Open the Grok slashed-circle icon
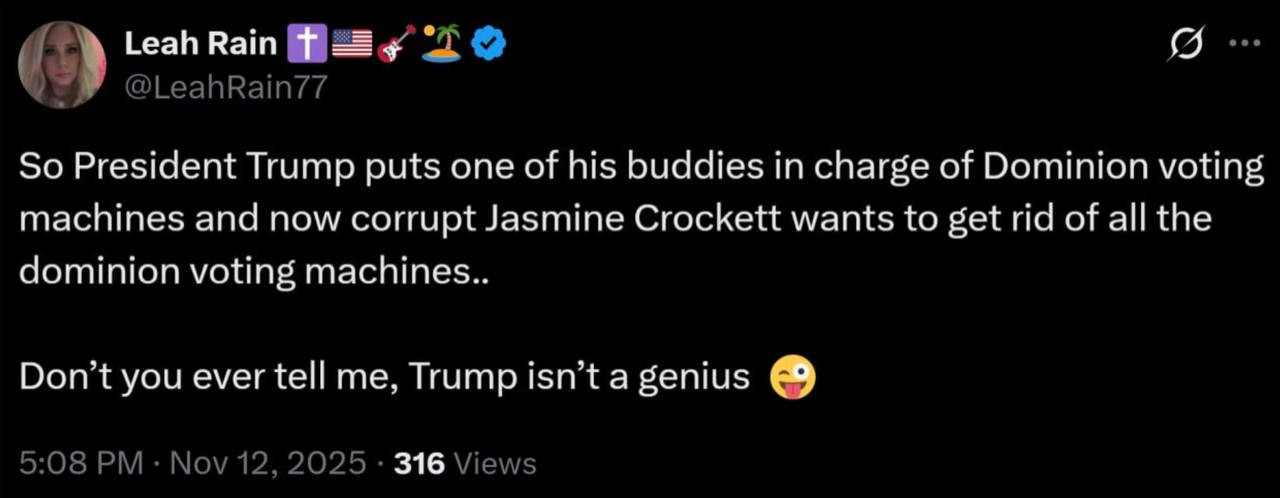The image size is (1280, 498). click(1186, 45)
